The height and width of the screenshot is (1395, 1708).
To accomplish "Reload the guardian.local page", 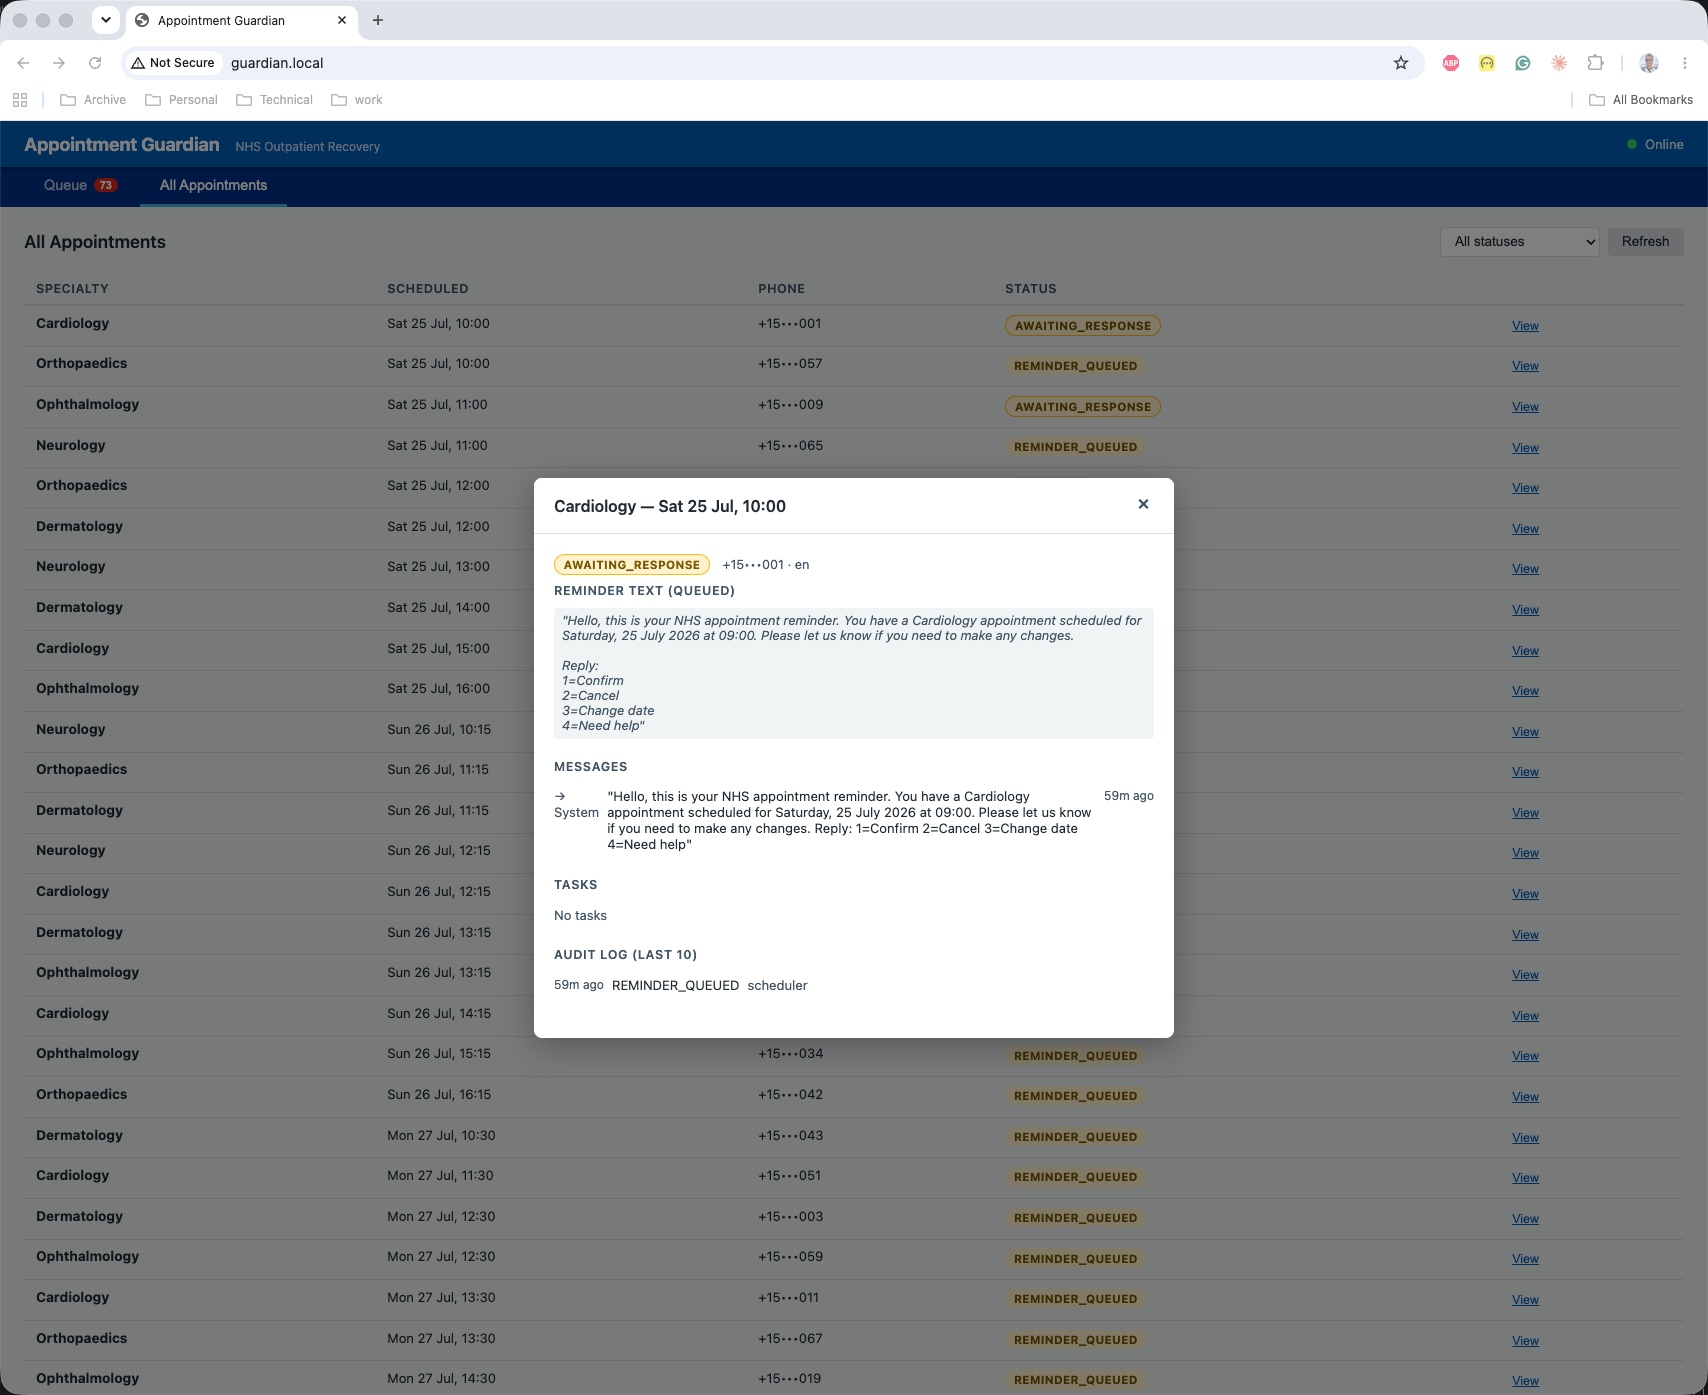I will (x=95, y=63).
